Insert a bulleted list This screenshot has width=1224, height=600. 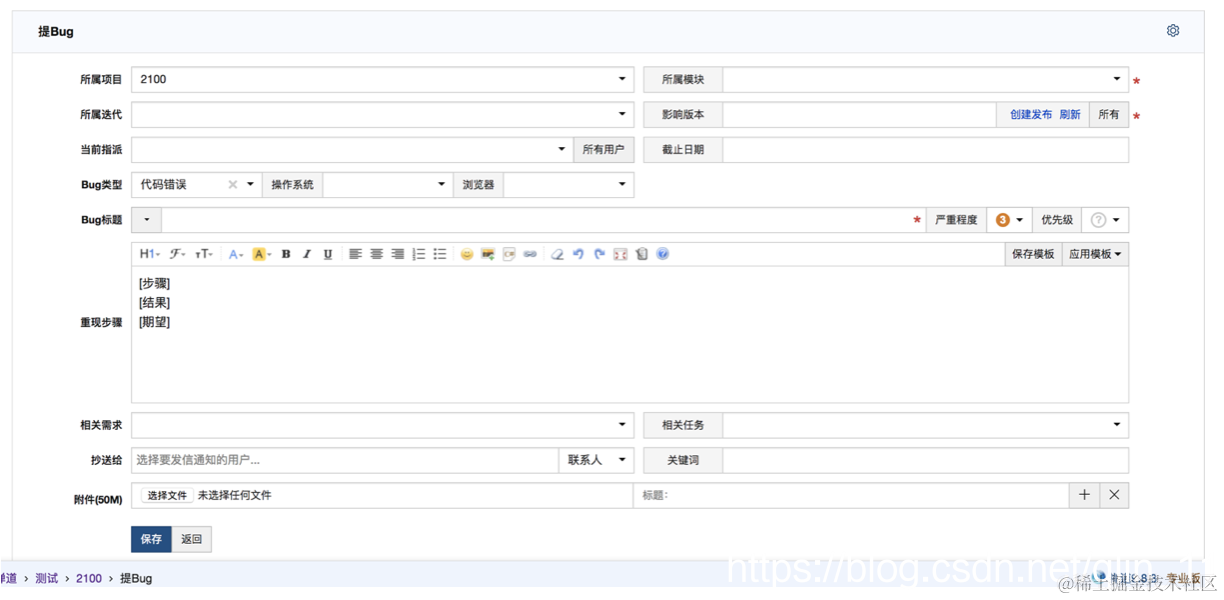[439, 254]
